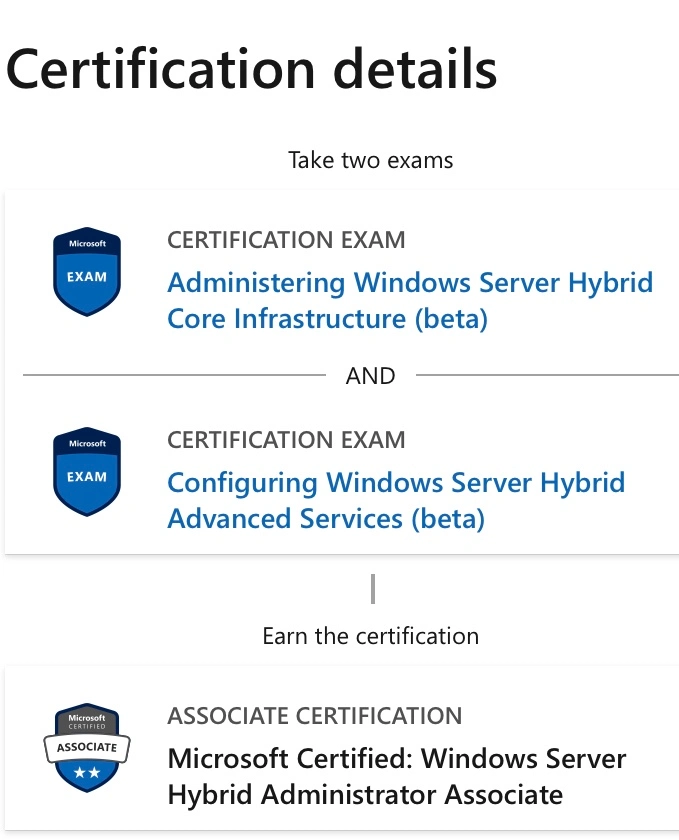Open Configuring Windows Server Hybrid Advanced Services link
This screenshot has height=840, width=679.
[x=396, y=500]
